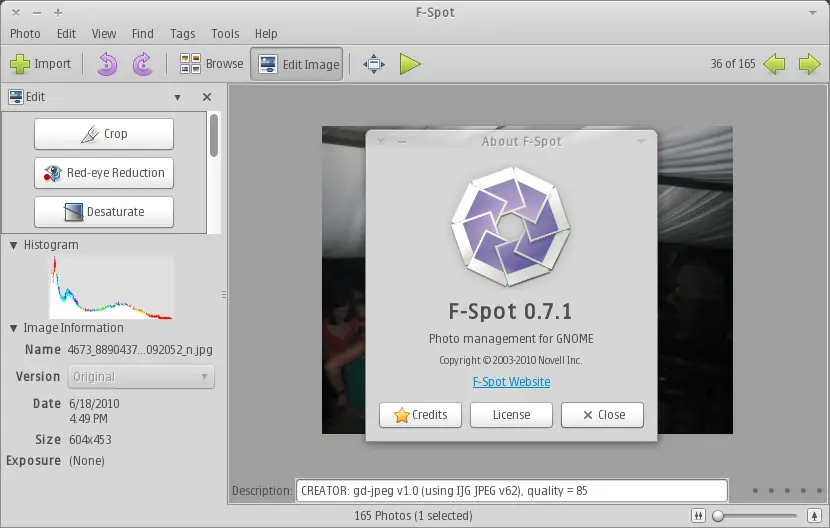Open the Version combo box
The width and height of the screenshot is (830, 528).
pos(141,377)
